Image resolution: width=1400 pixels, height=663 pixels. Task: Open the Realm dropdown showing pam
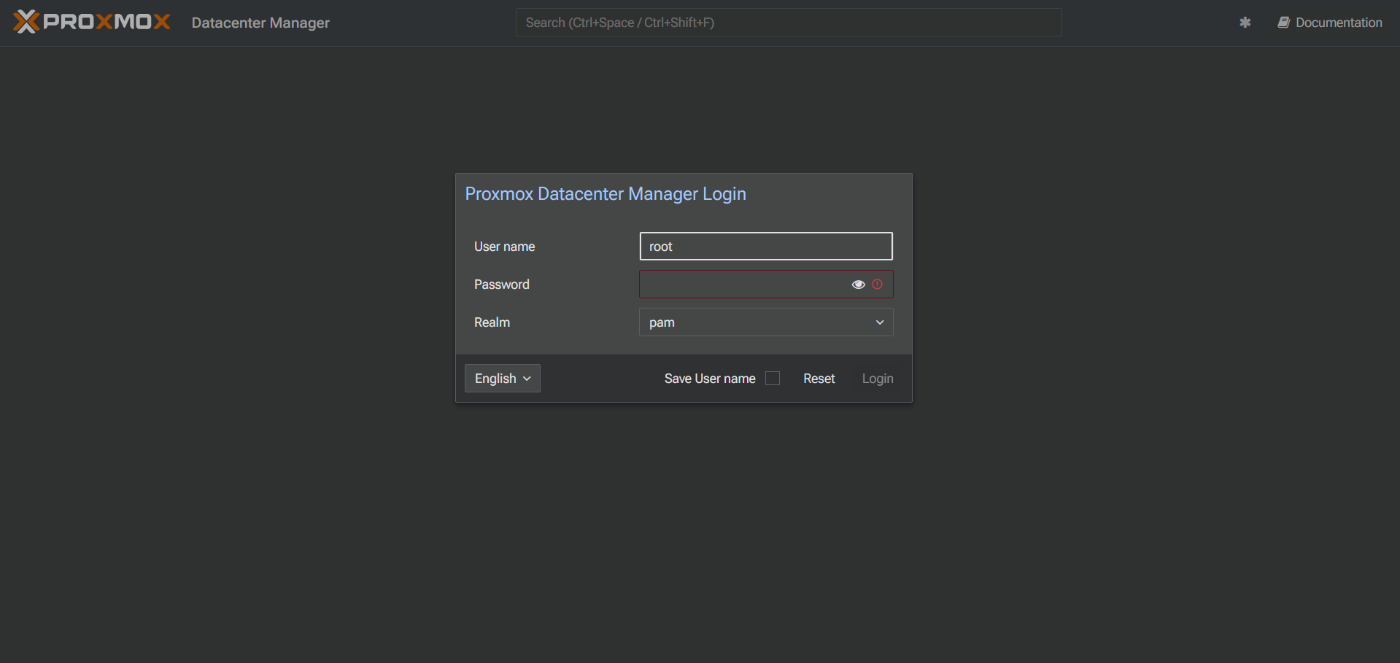[x=766, y=322]
